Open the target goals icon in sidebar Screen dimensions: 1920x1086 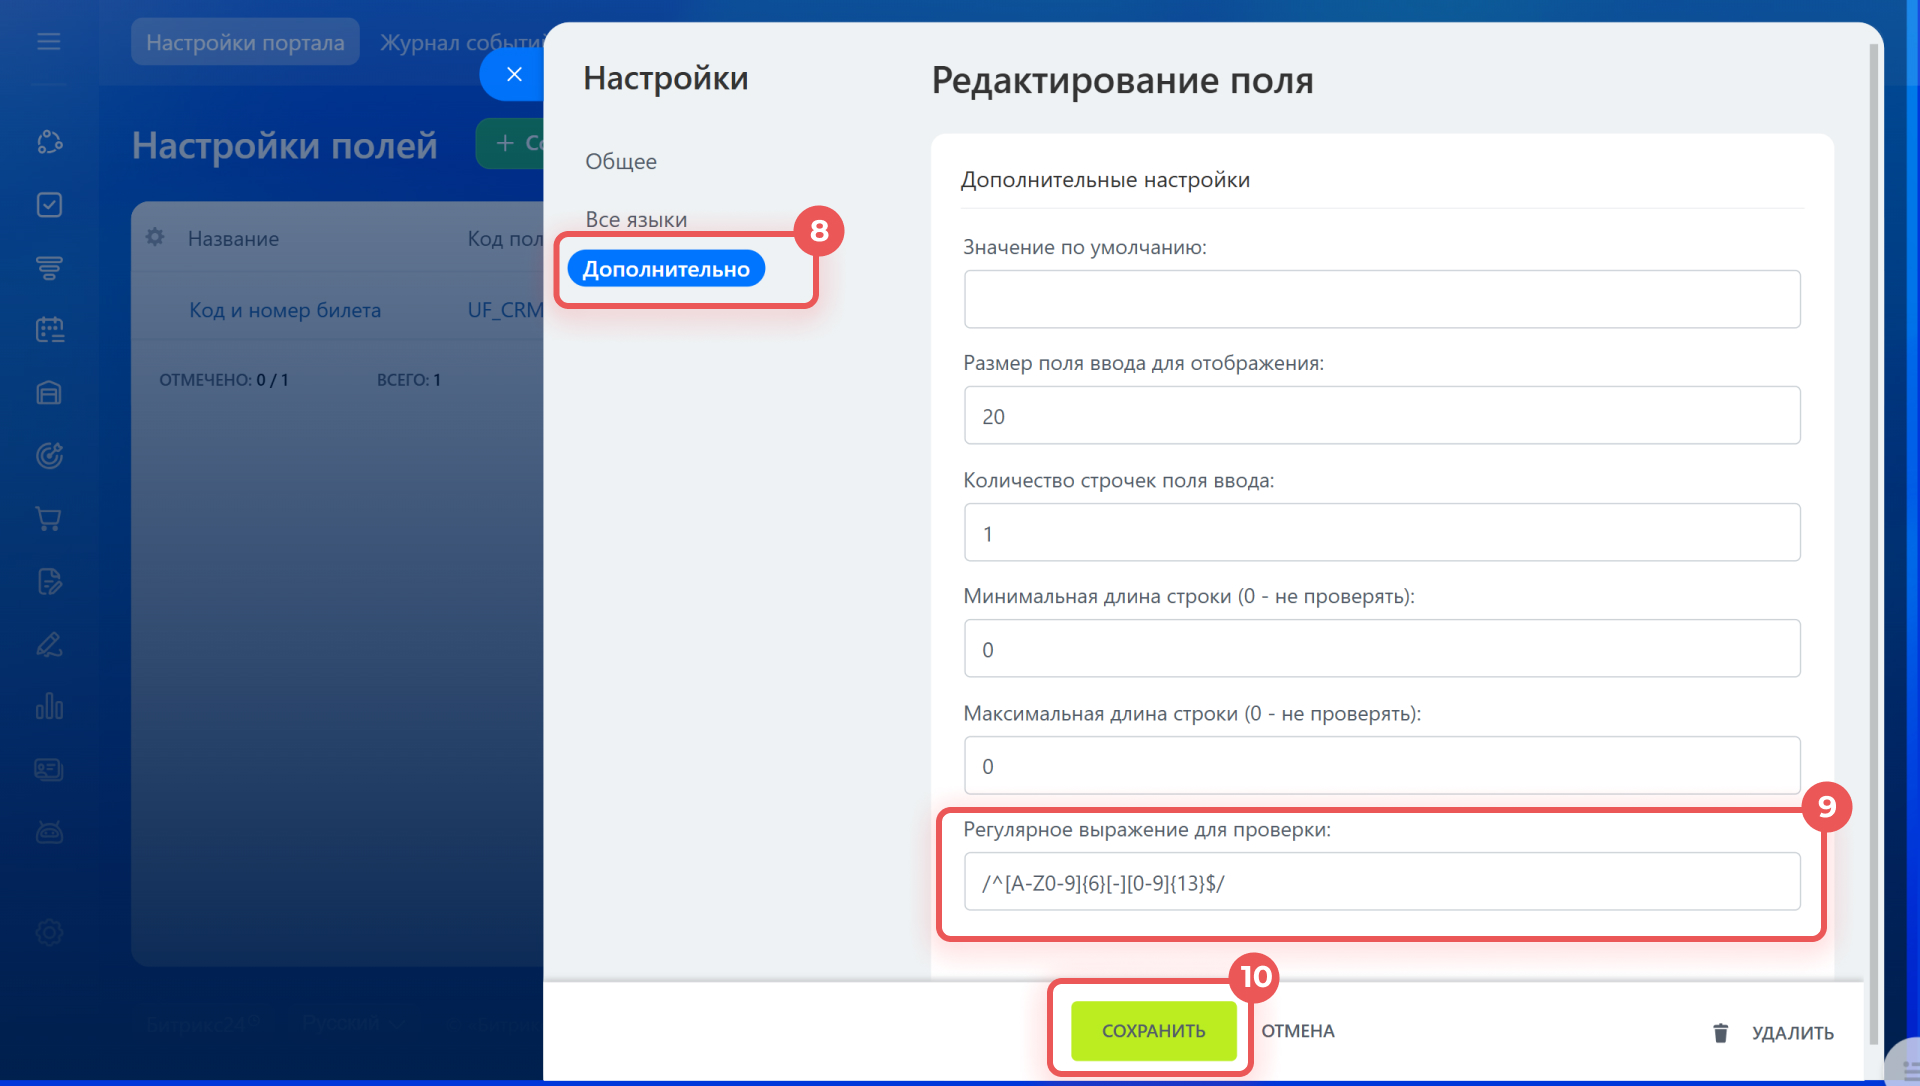pos(49,456)
